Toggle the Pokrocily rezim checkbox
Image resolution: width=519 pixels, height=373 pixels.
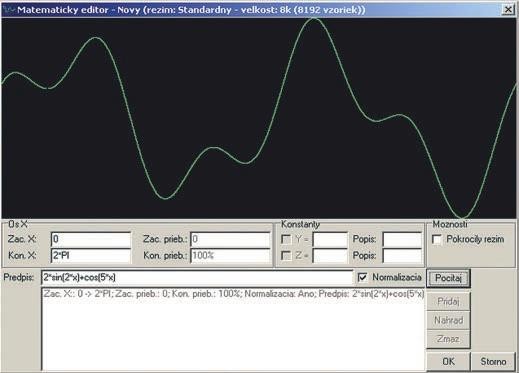click(437, 239)
